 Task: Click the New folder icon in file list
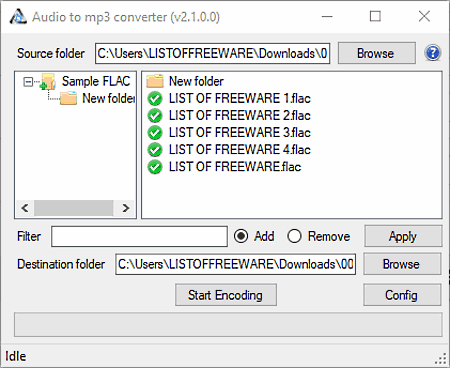tap(155, 81)
